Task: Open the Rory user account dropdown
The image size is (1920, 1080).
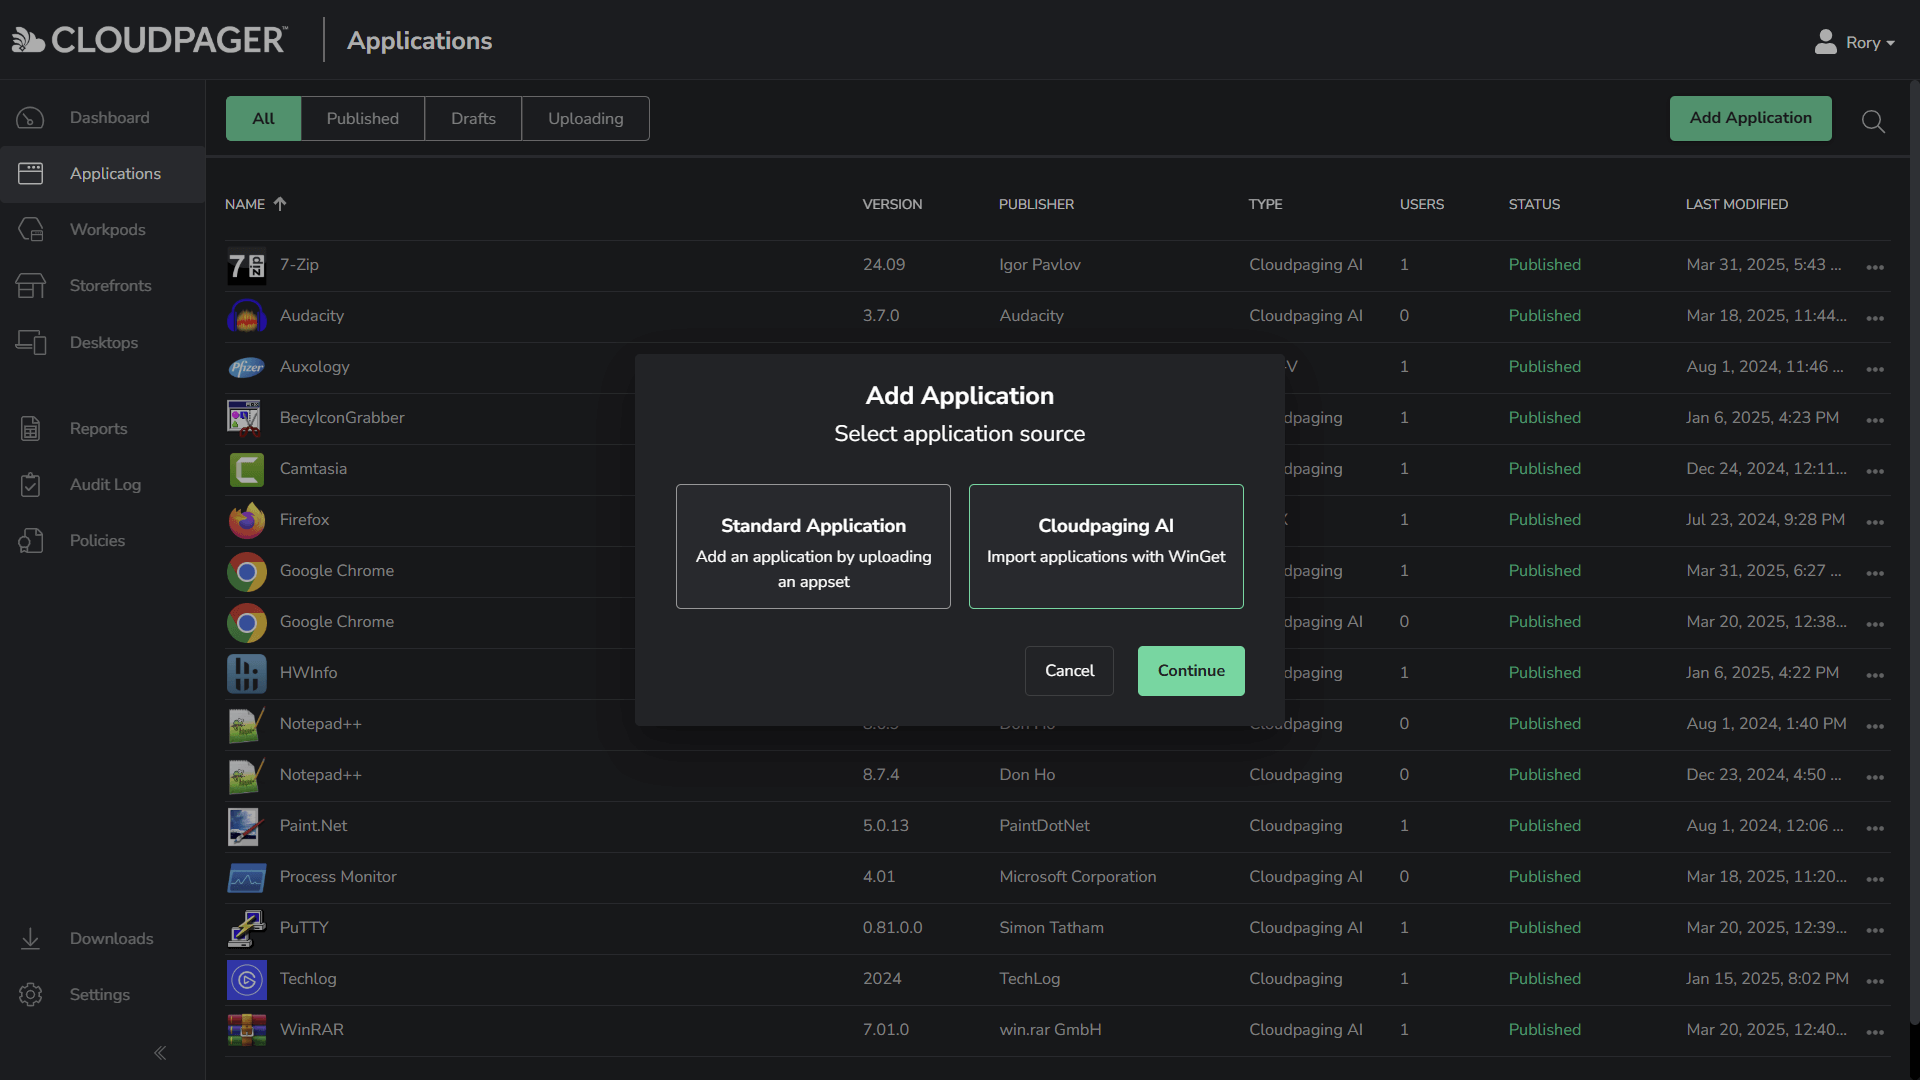Action: [x=1855, y=42]
